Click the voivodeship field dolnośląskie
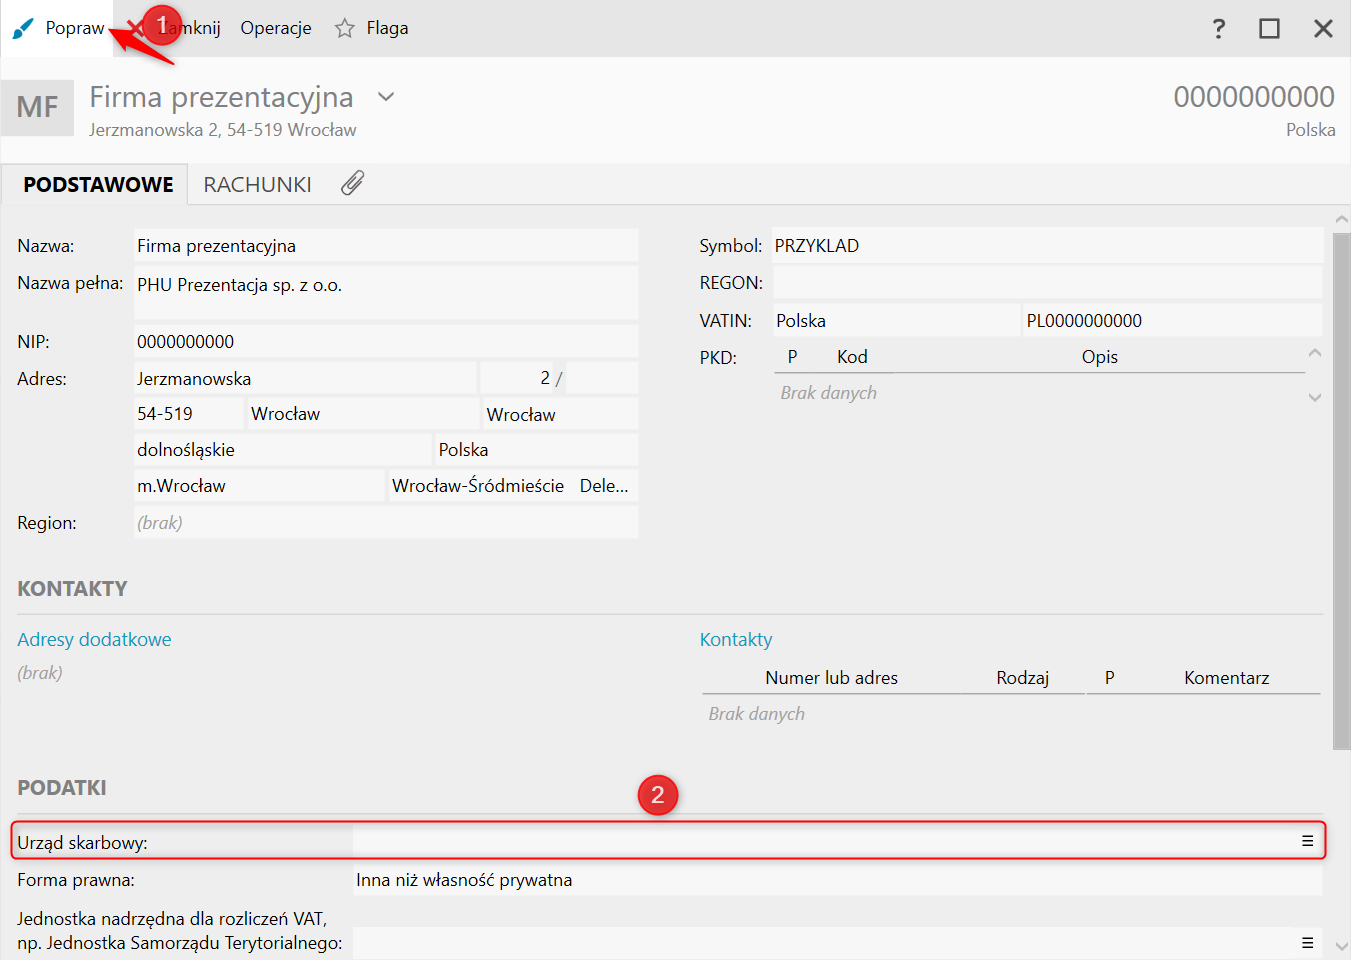This screenshot has width=1351, height=960. 283,450
